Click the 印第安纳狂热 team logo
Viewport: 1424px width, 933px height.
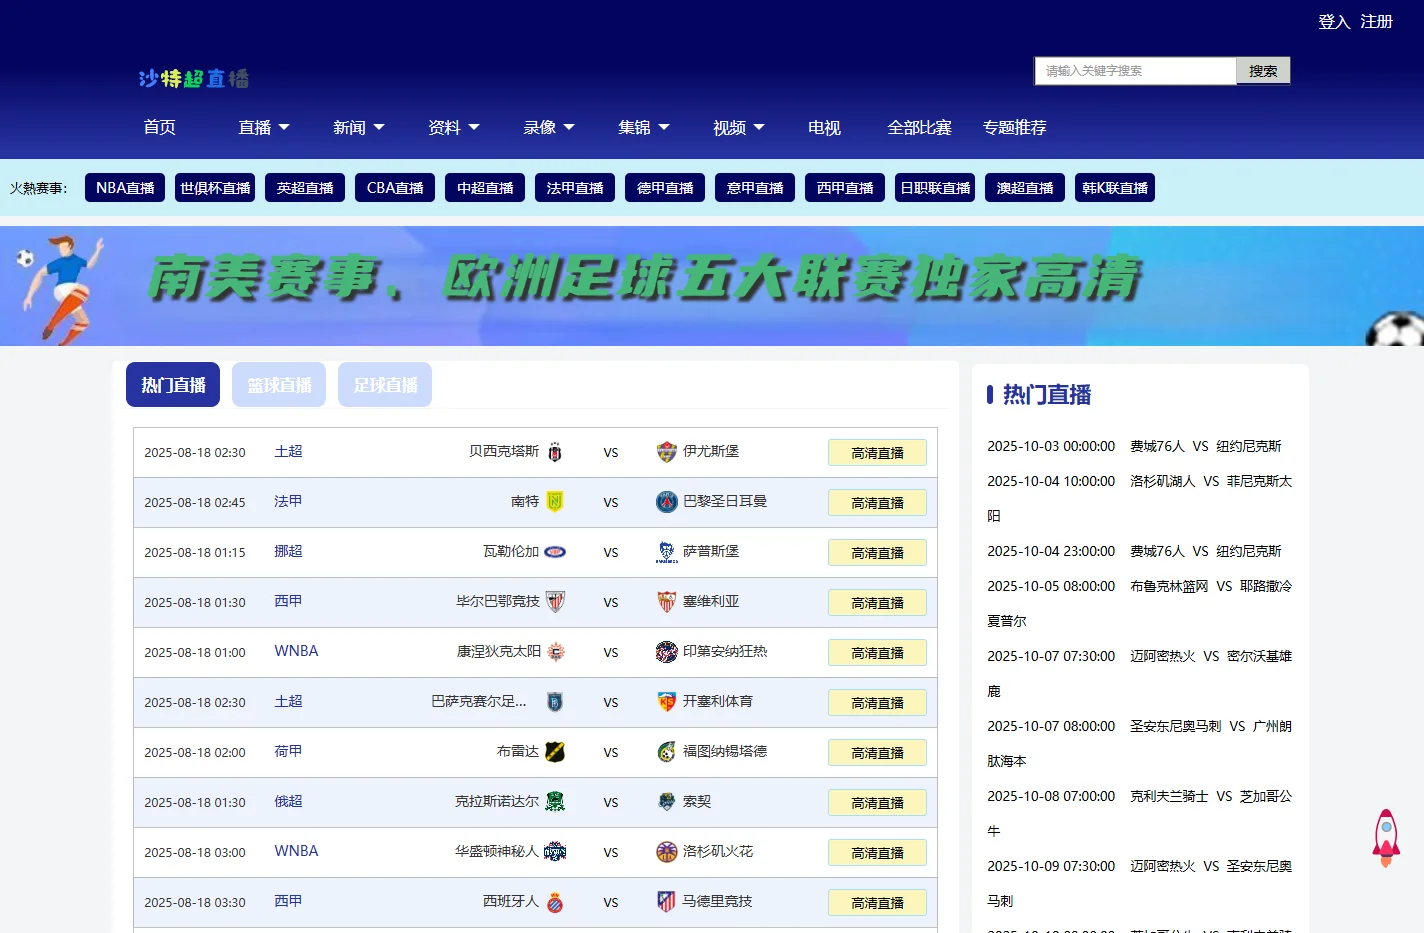(666, 652)
